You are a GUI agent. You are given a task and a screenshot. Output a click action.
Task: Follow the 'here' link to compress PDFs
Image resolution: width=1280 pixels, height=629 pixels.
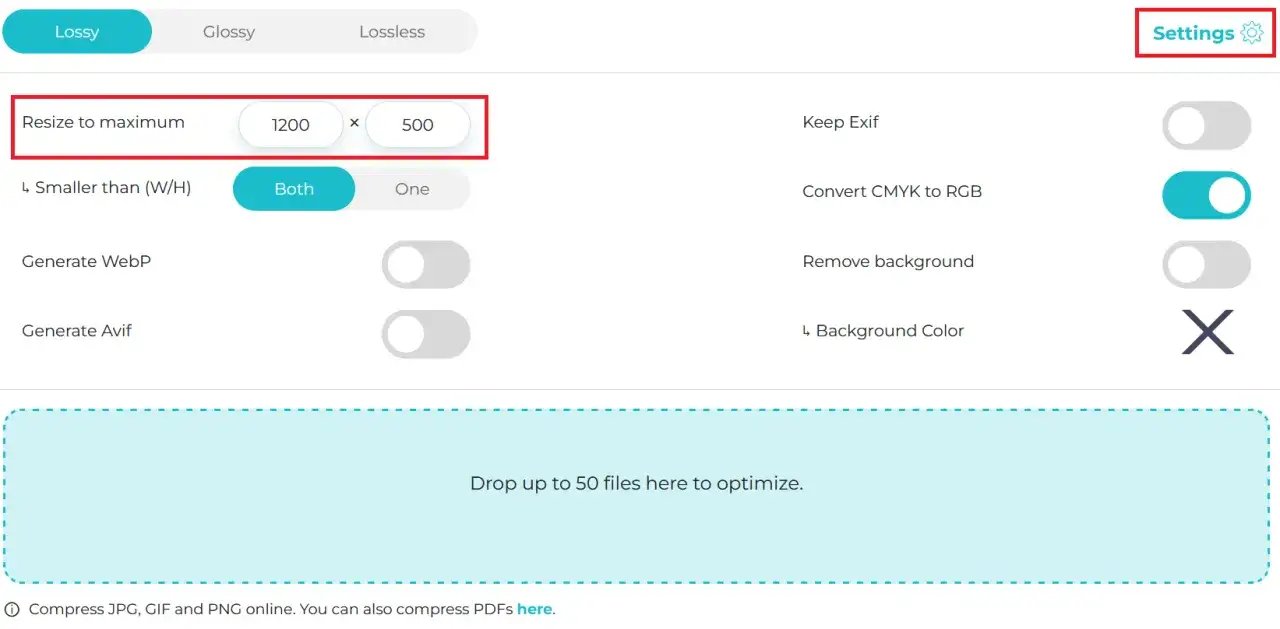[534, 609]
